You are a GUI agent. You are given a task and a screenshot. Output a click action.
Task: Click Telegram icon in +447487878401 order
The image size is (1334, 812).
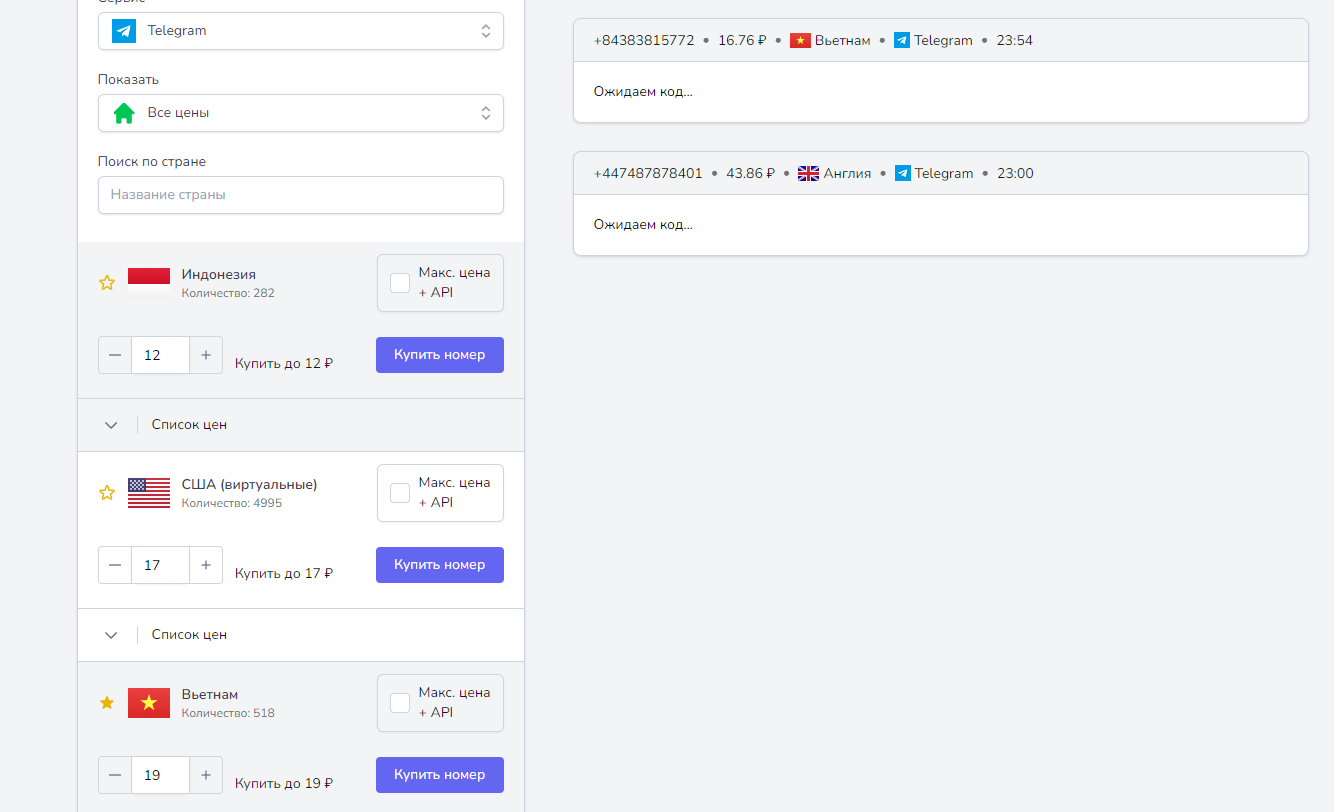point(903,174)
